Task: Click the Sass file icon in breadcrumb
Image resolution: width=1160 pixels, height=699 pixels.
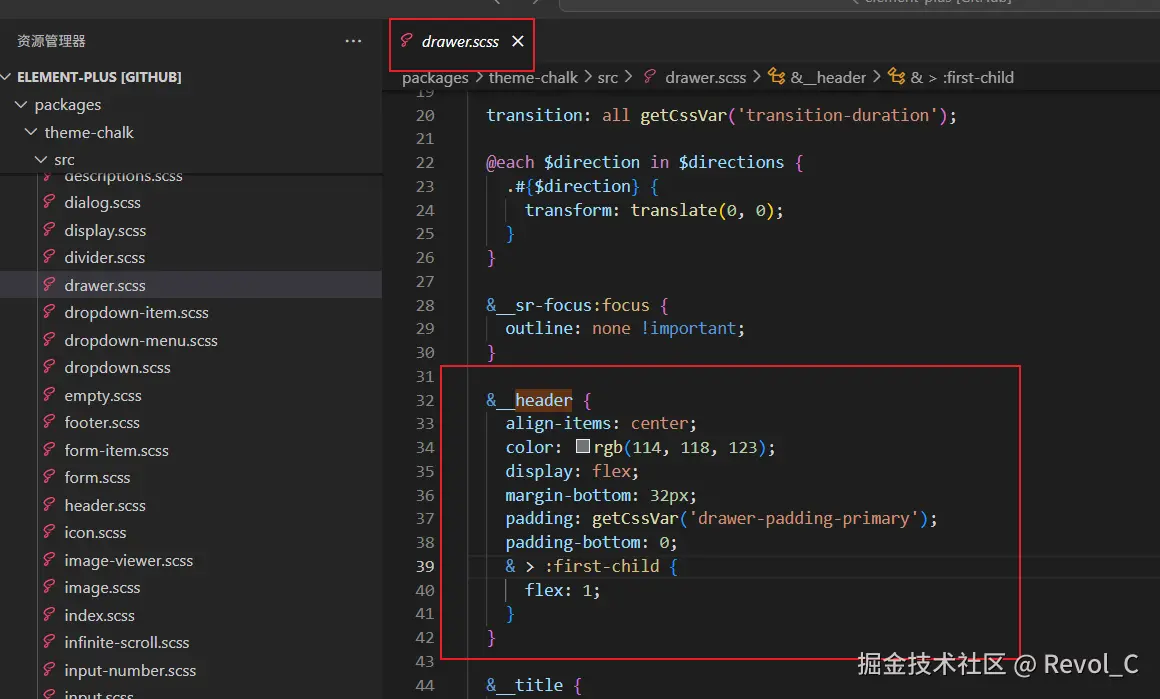Action: point(650,77)
